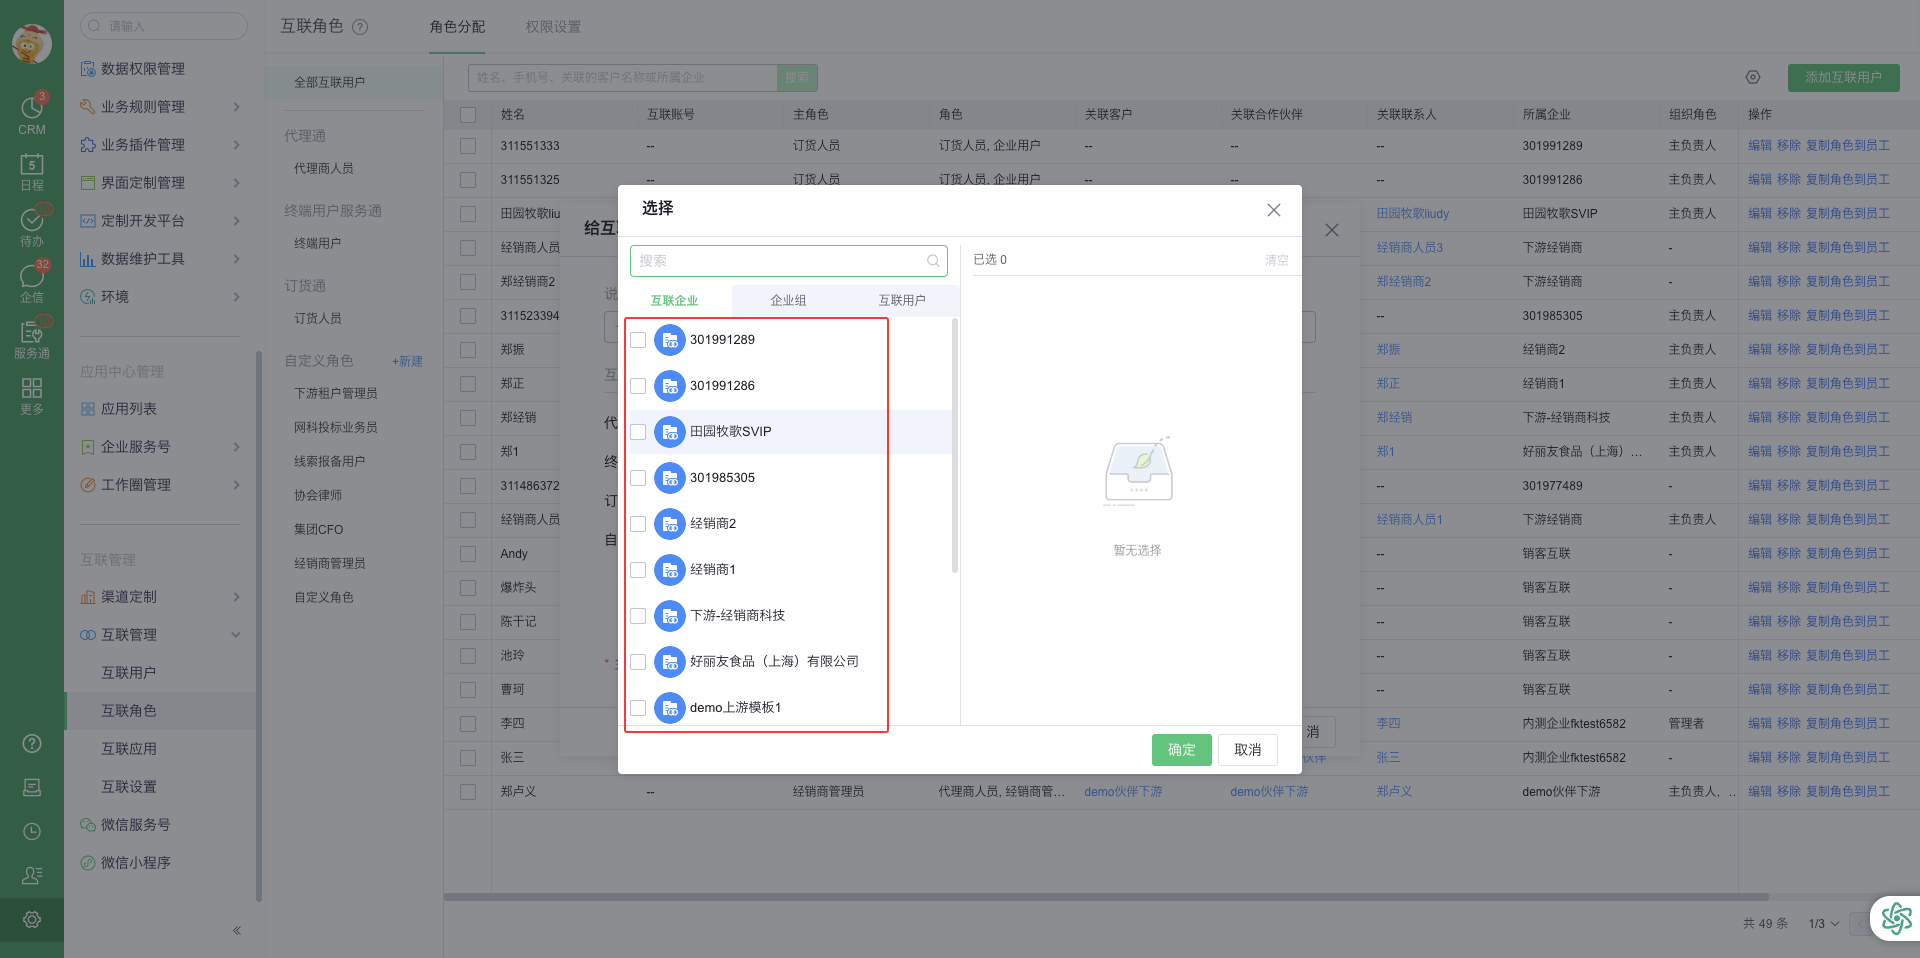This screenshot has height=958, width=1920.
Task: Check the box for 301985305 in dialog
Action: [638, 478]
